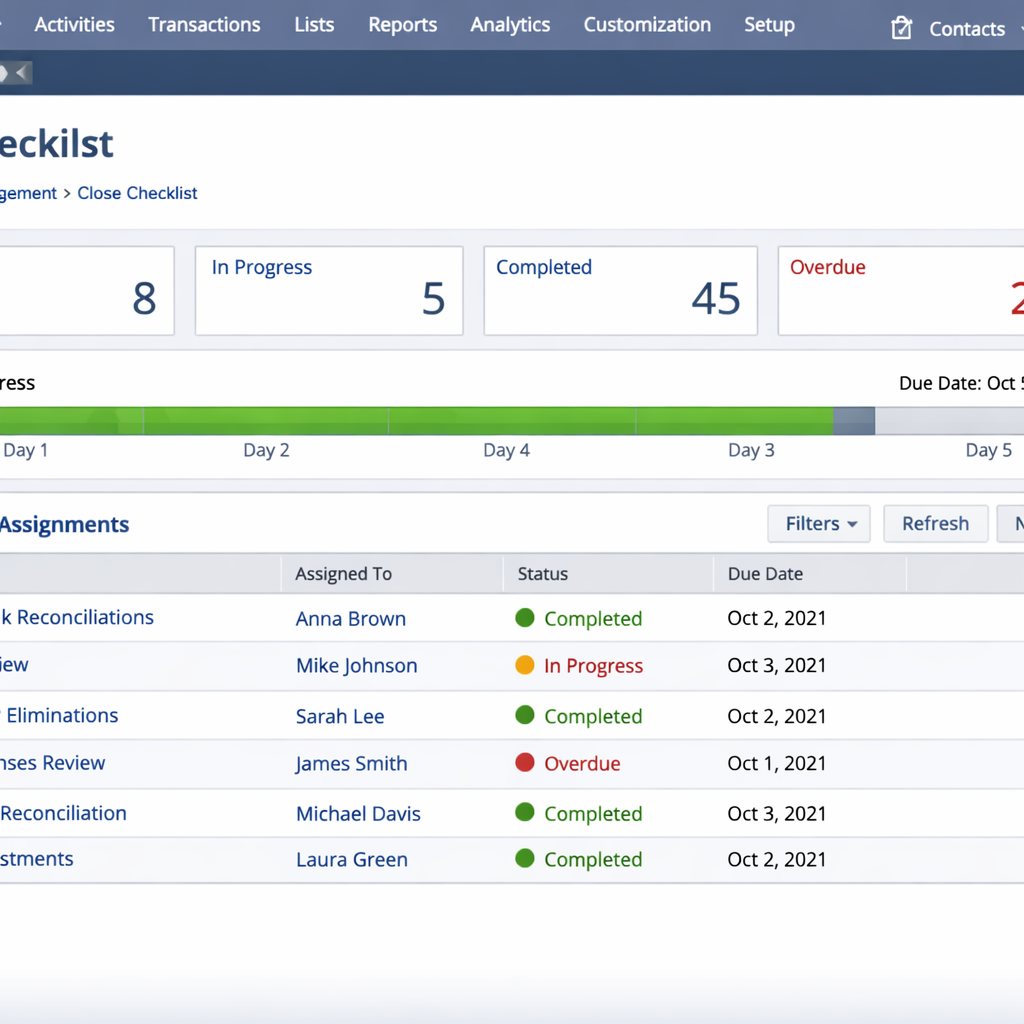Click the green status dot for Michael Davis
This screenshot has width=1024, height=1024.
point(525,813)
